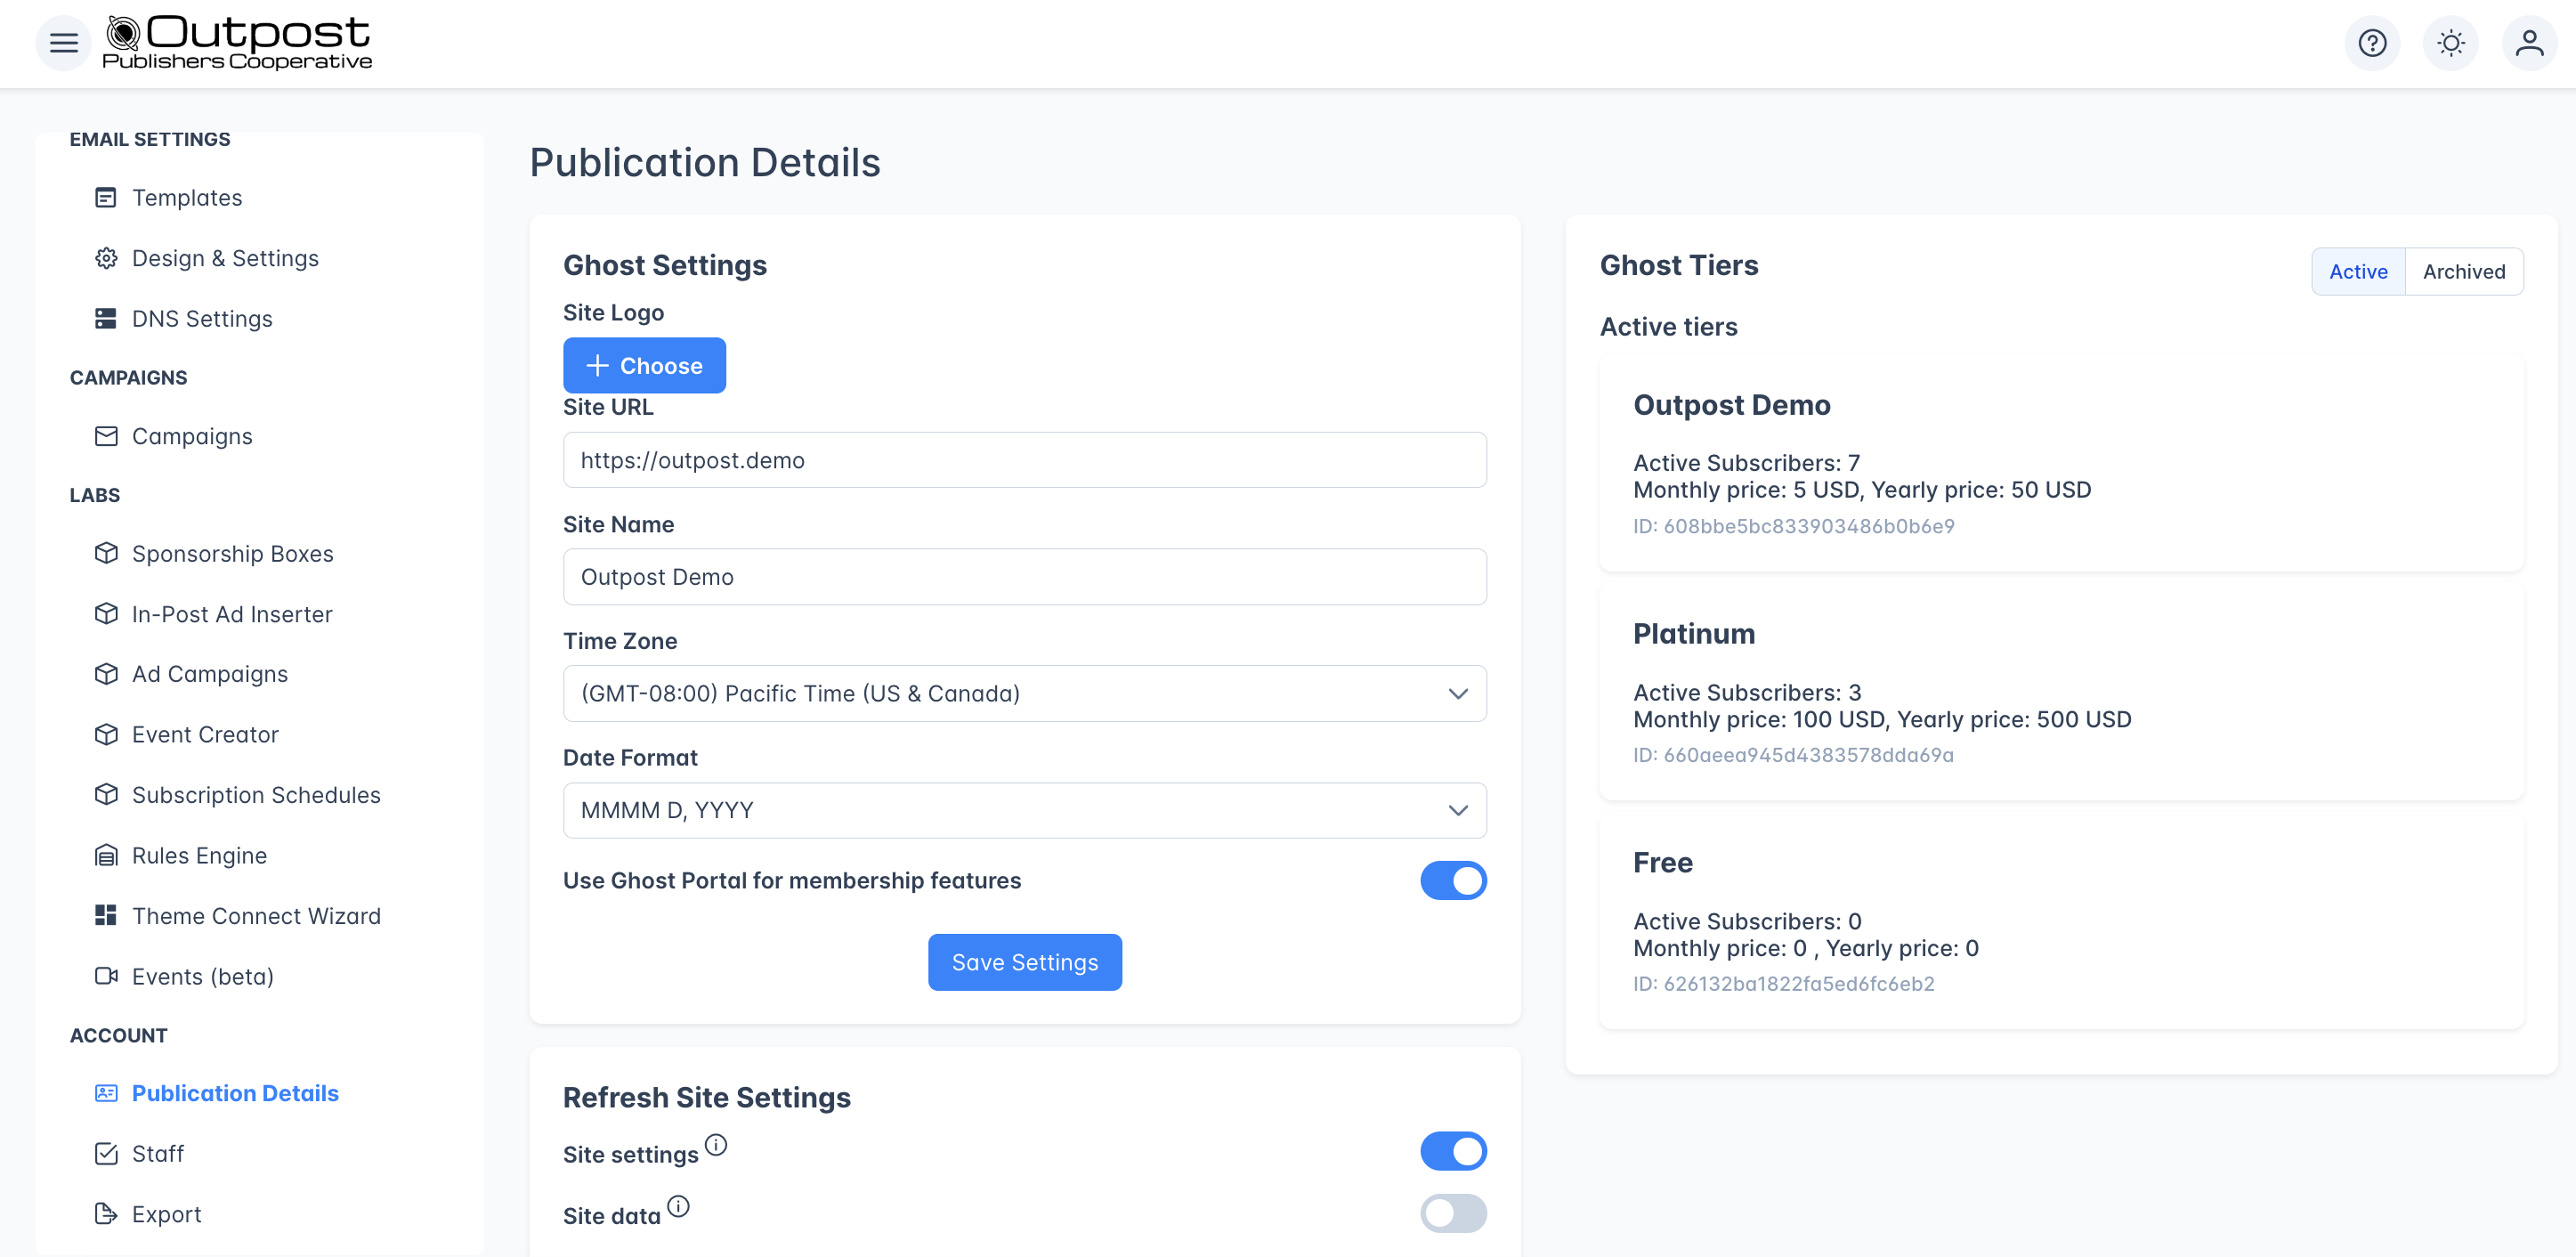Click the Sponsorship Boxes cube icon

(x=106, y=554)
